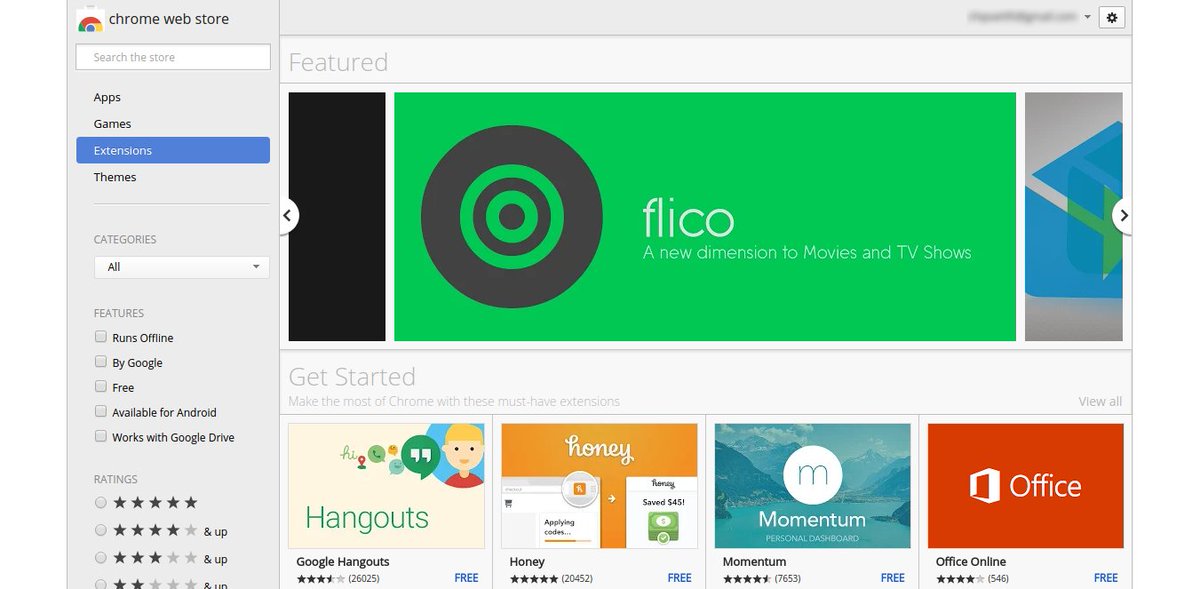Screen dimensions: 1200x589
Task: Show next featured banner with right arrow
Action: 1122,215
